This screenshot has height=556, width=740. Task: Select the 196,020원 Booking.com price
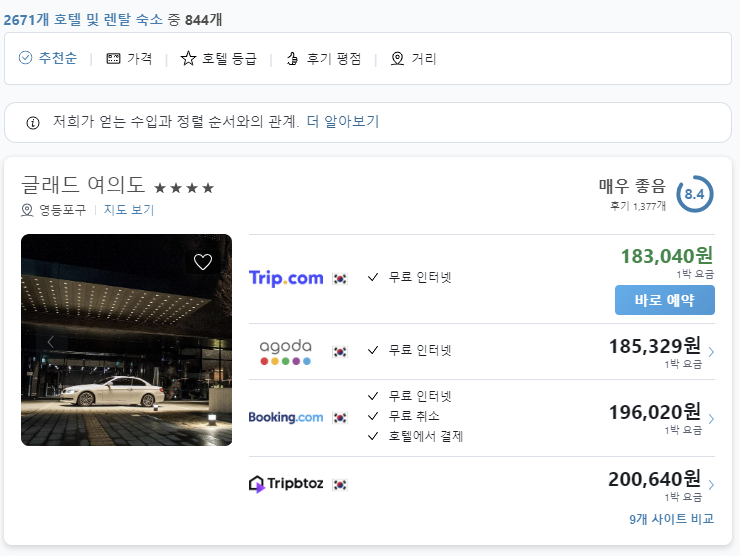655,412
